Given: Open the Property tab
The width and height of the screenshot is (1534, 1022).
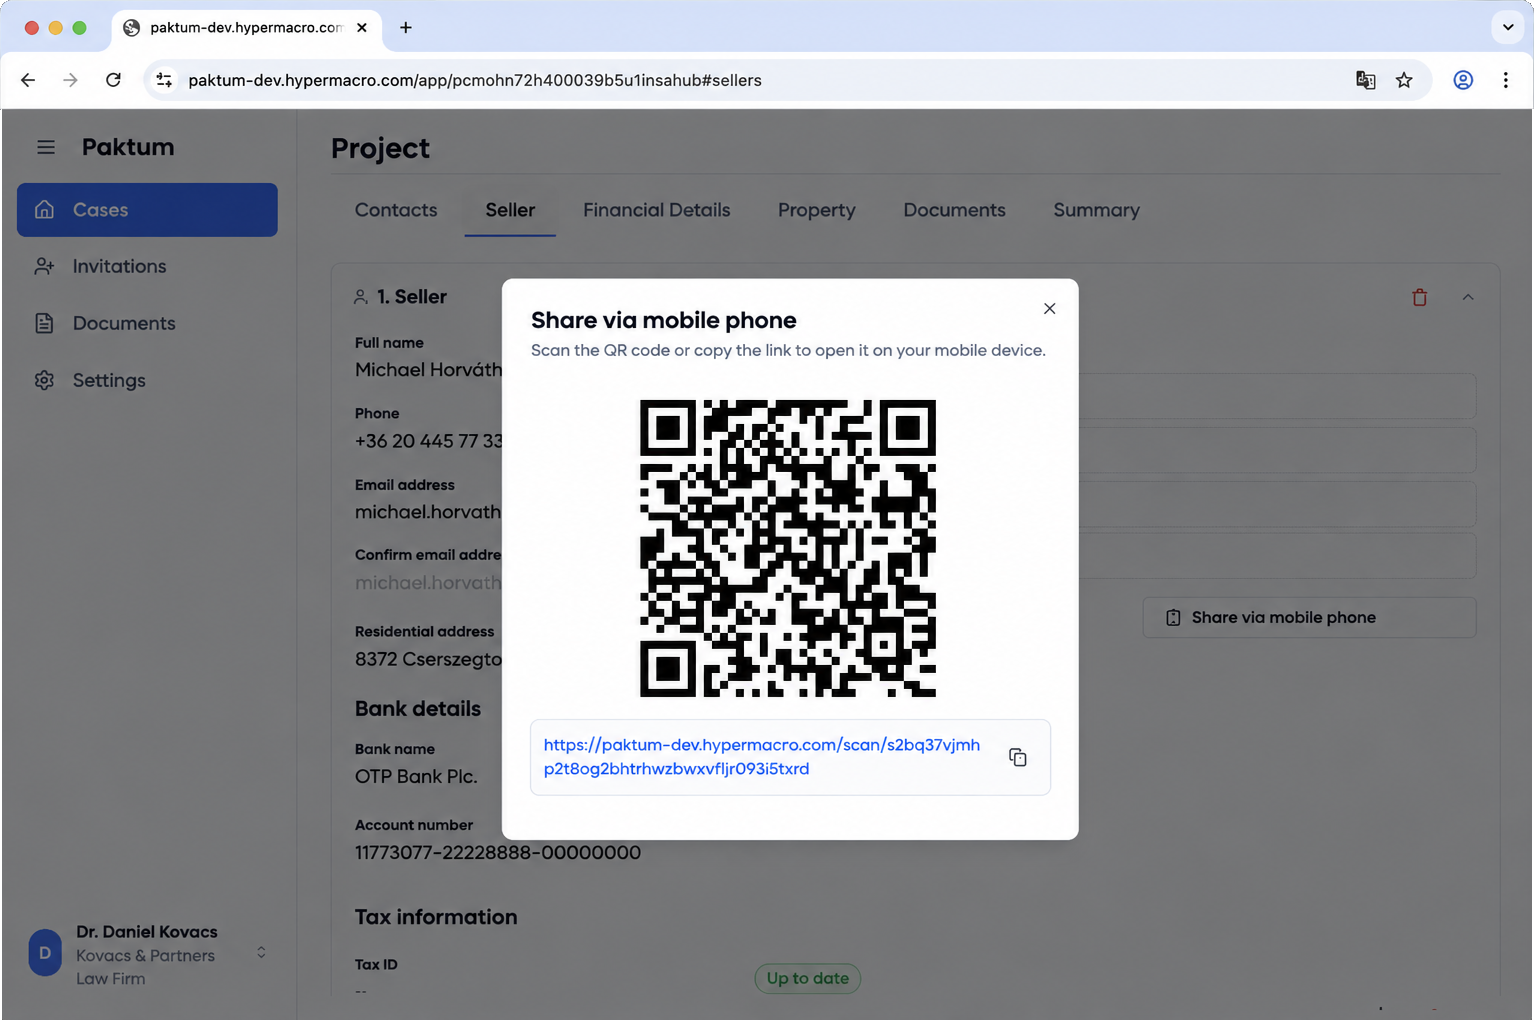Looking at the screenshot, I should [816, 210].
